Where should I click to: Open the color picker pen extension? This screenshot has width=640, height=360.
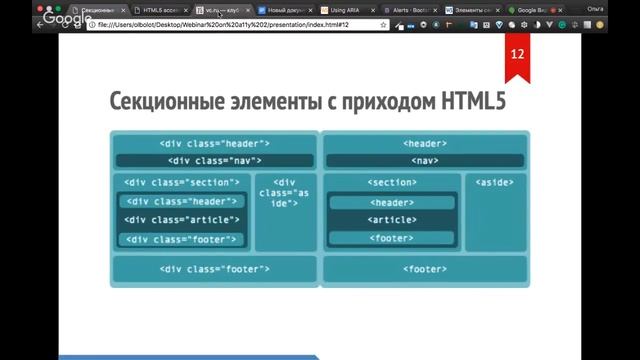(x=400, y=26)
